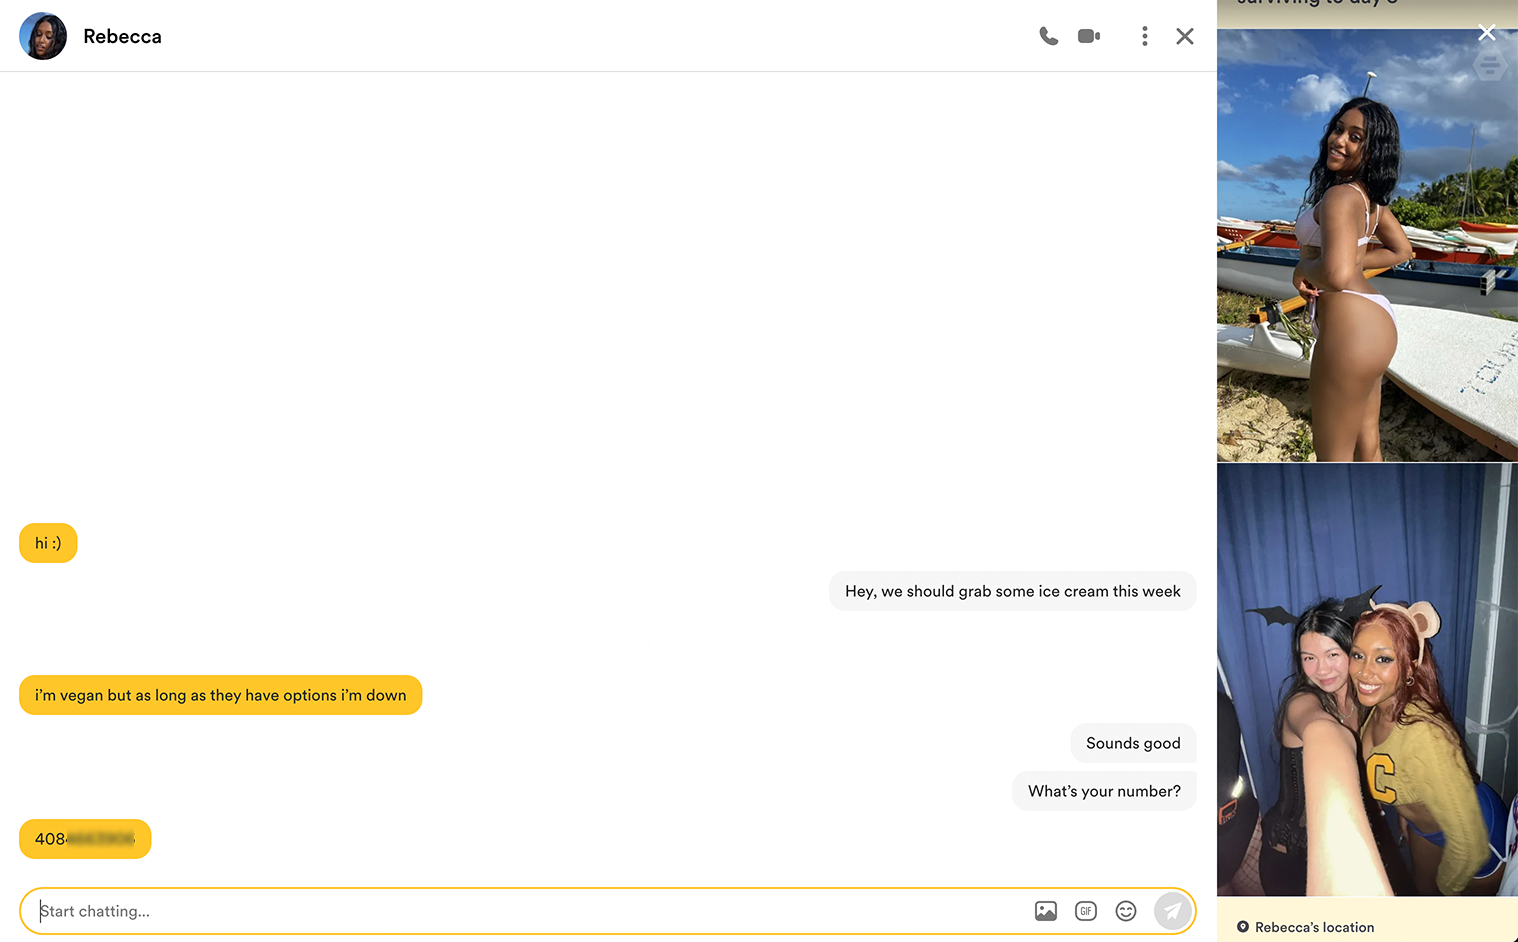Click the "i'm vegan" message bubble

click(220, 695)
